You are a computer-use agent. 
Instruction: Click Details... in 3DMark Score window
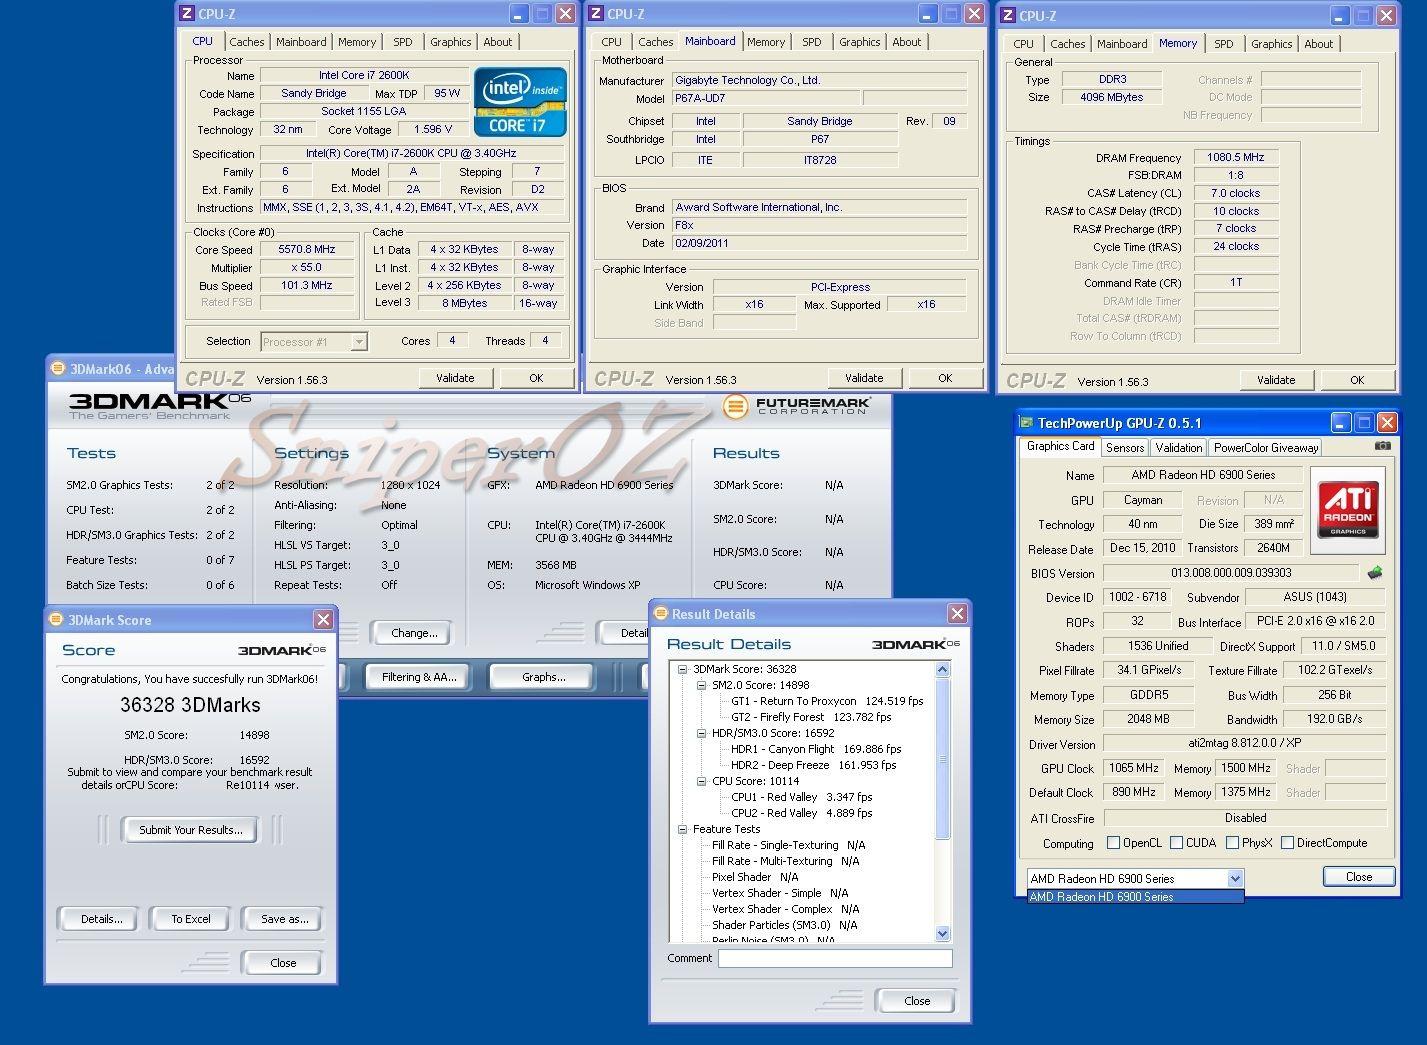tap(101, 919)
